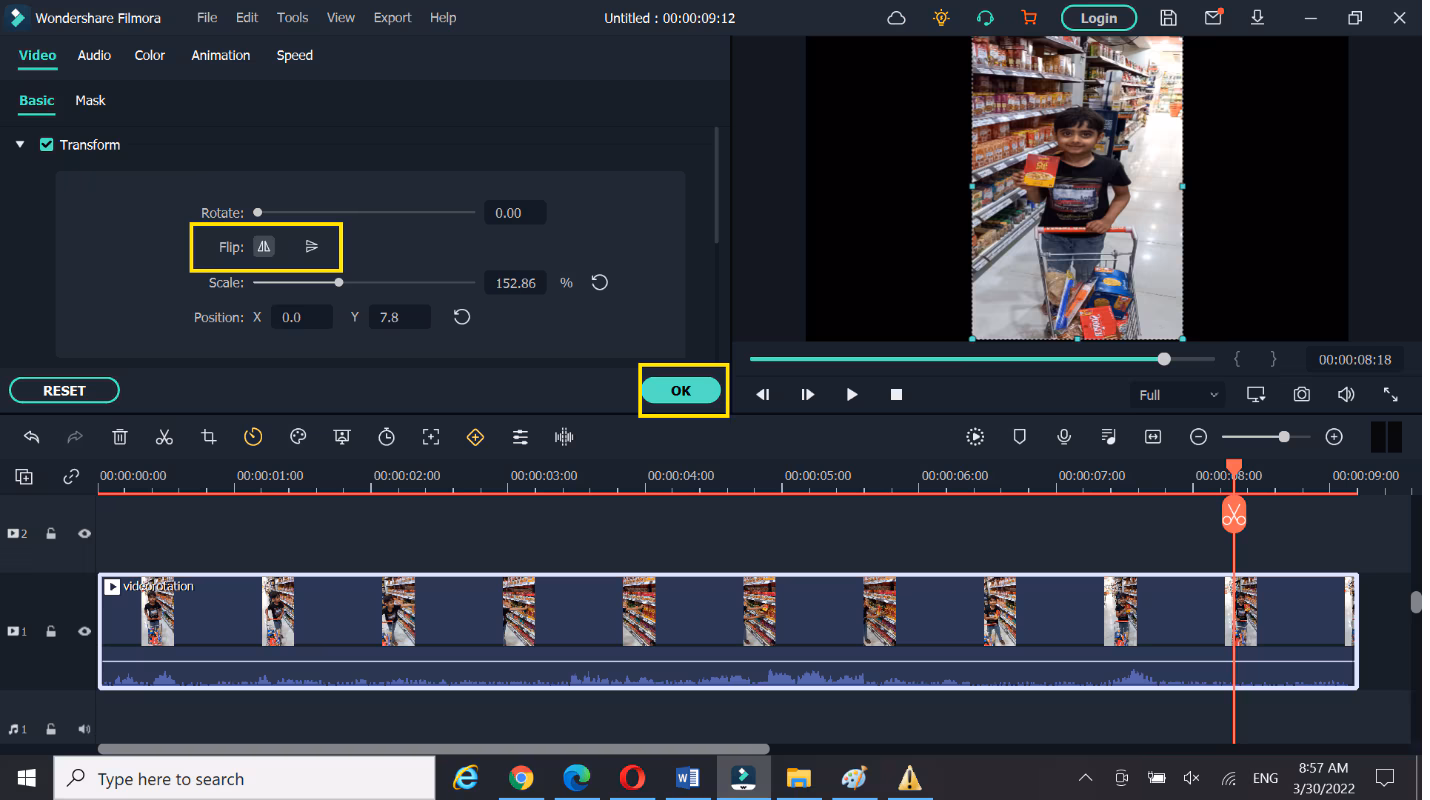
Task: Take a snapshot of the preview
Action: (x=1301, y=395)
